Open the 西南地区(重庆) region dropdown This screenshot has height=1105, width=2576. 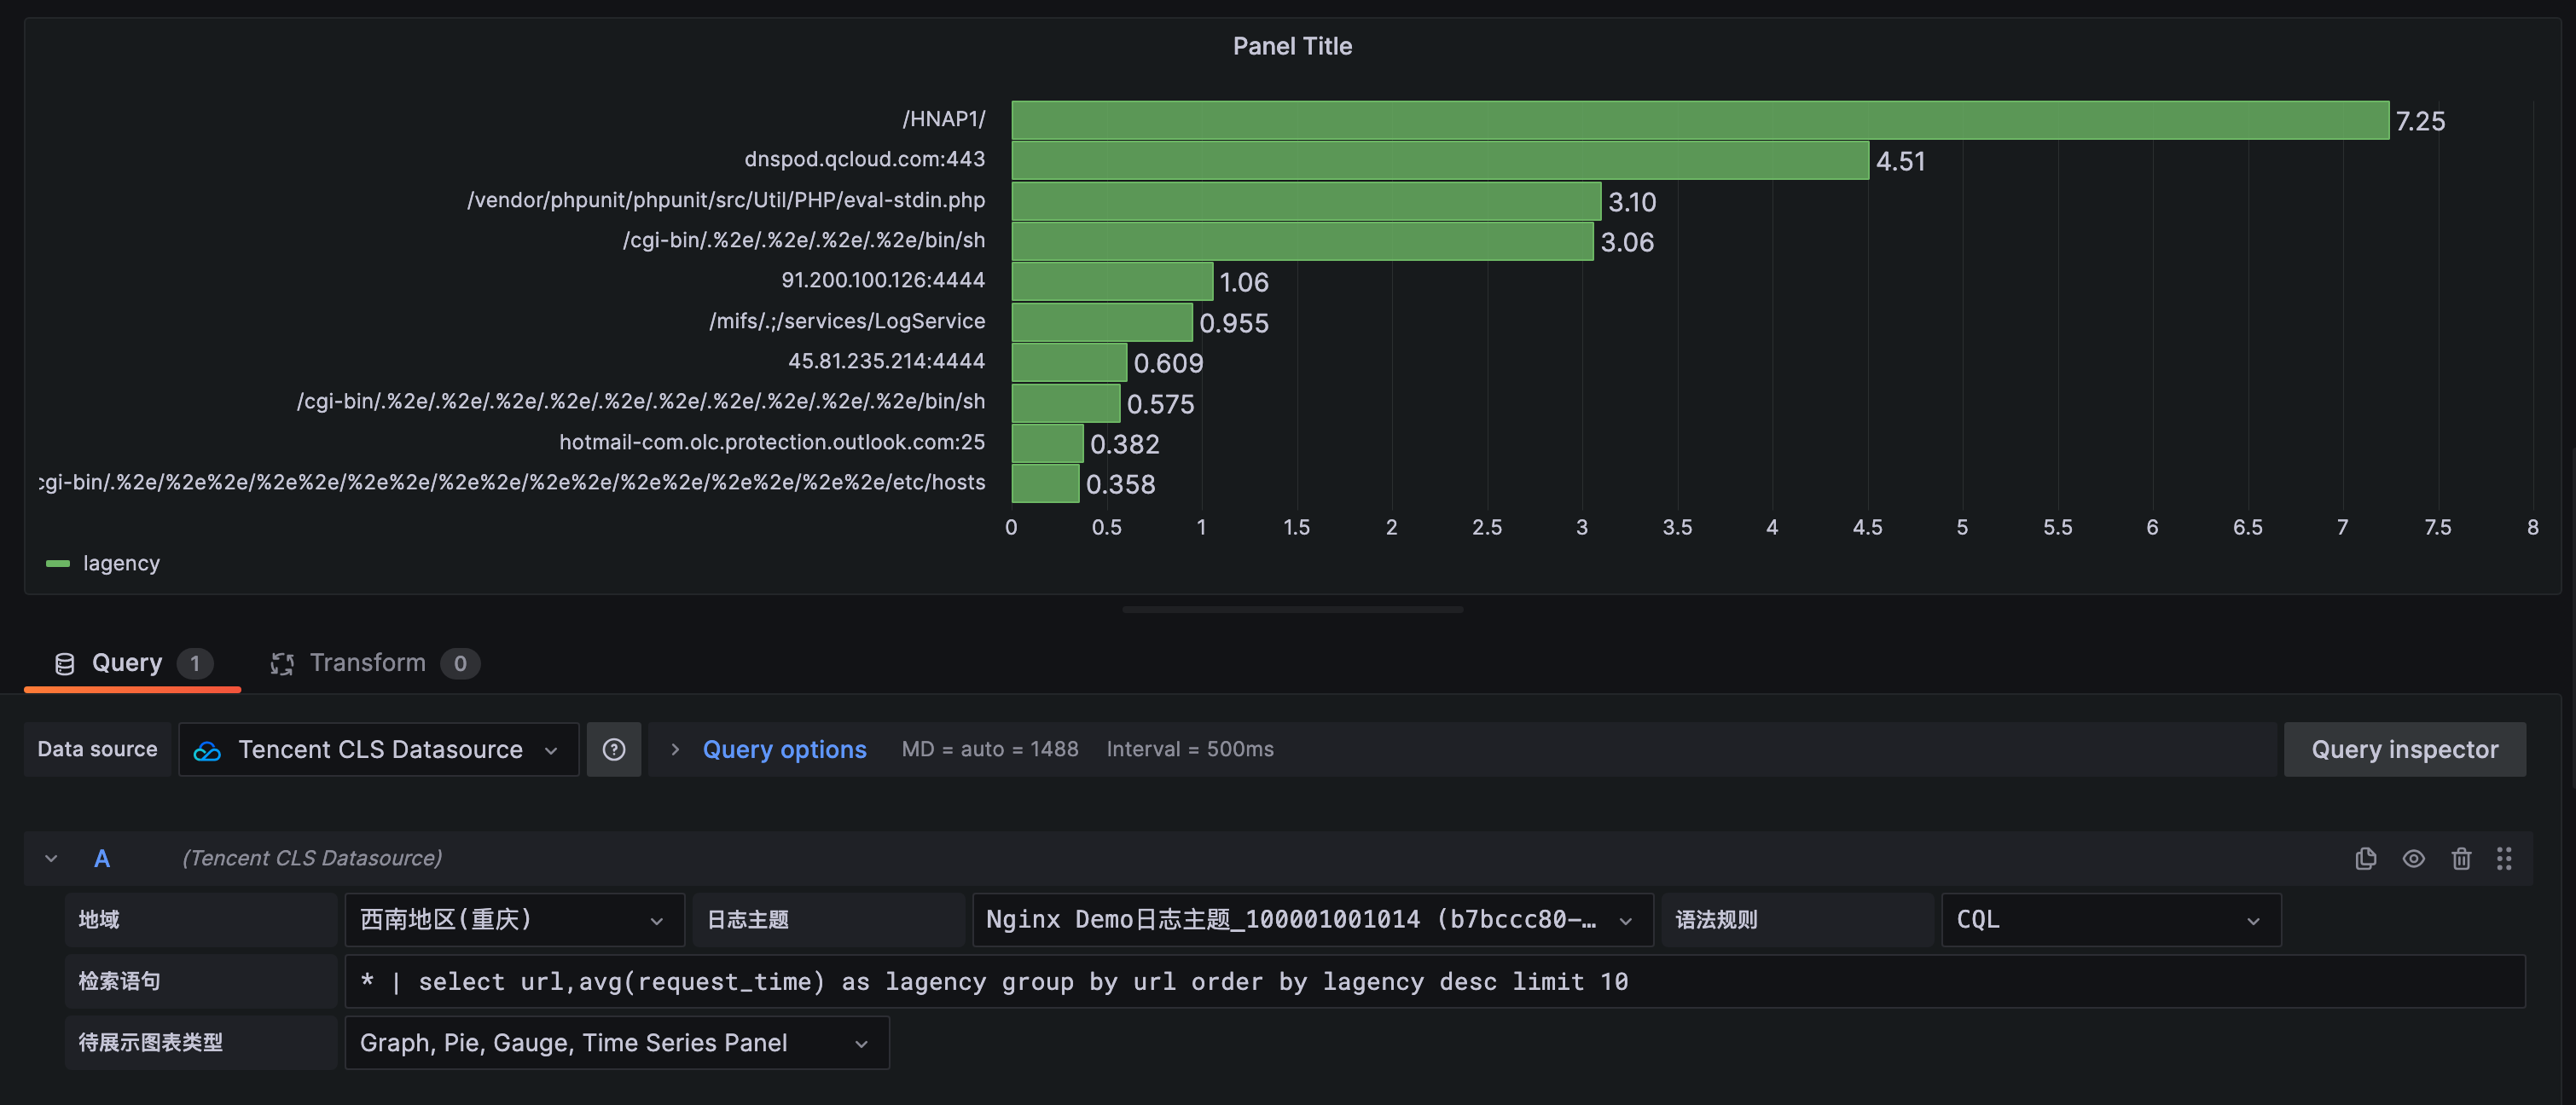[514, 919]
